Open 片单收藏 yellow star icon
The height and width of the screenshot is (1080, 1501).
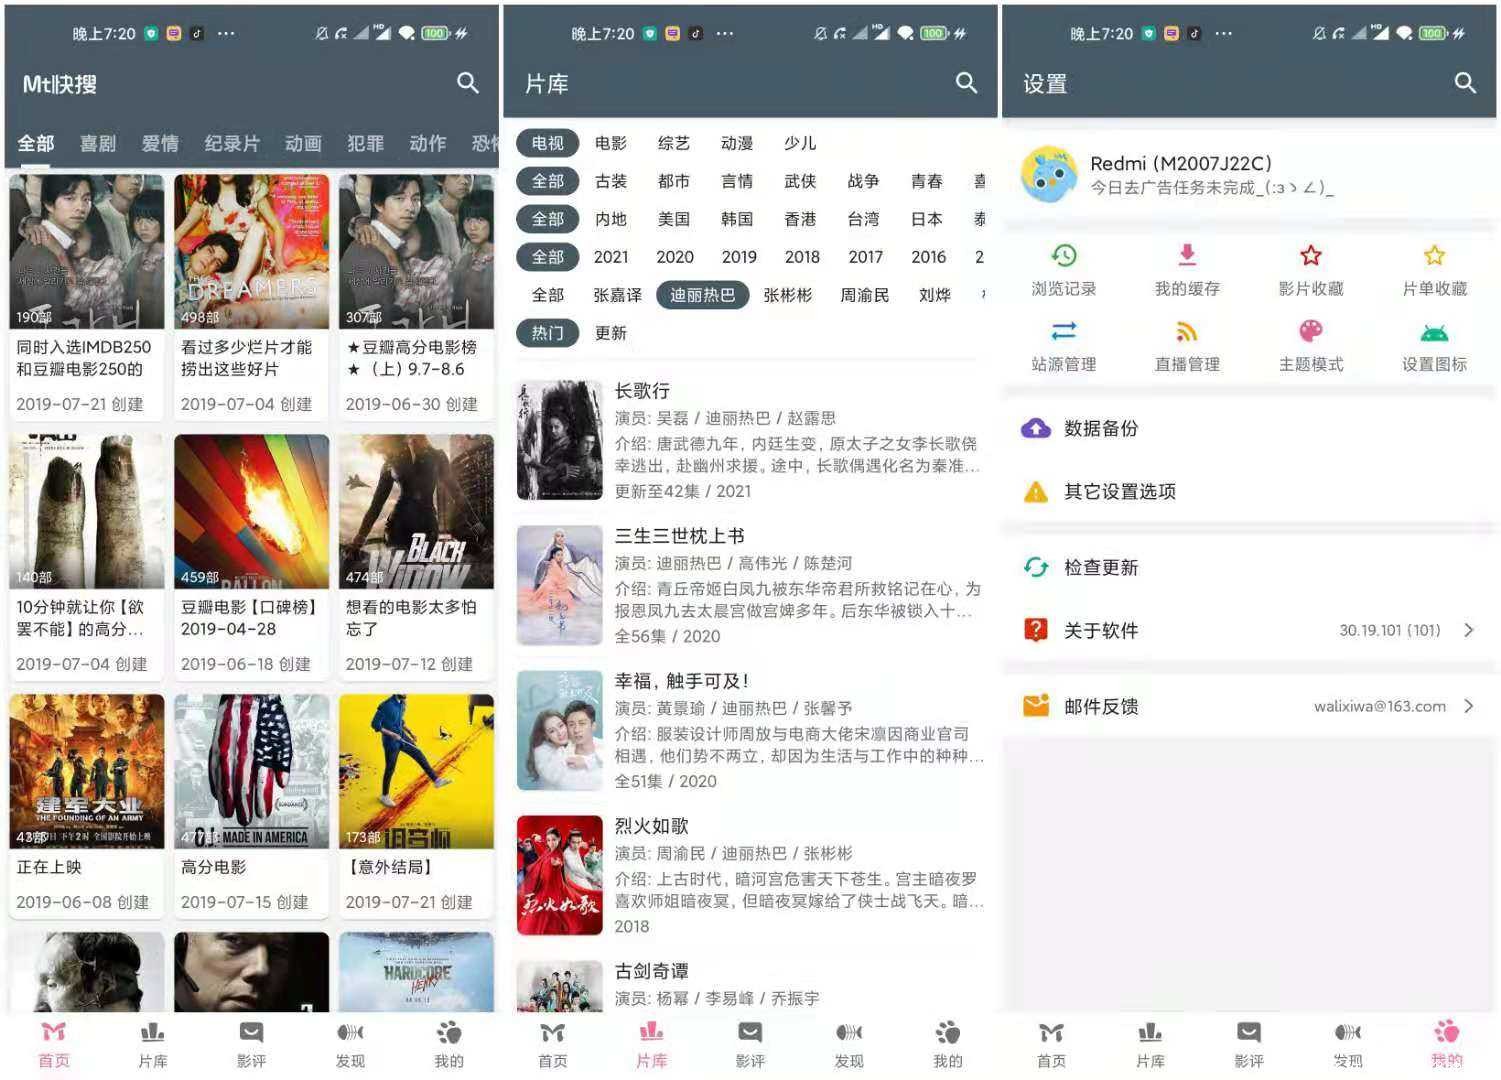1434,256
